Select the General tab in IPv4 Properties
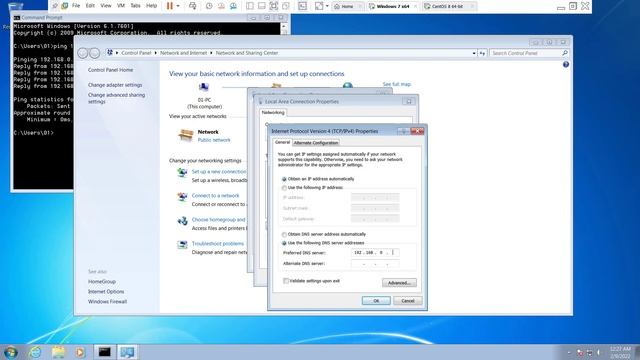Viewport: 640px width, 360px height. 282,142
